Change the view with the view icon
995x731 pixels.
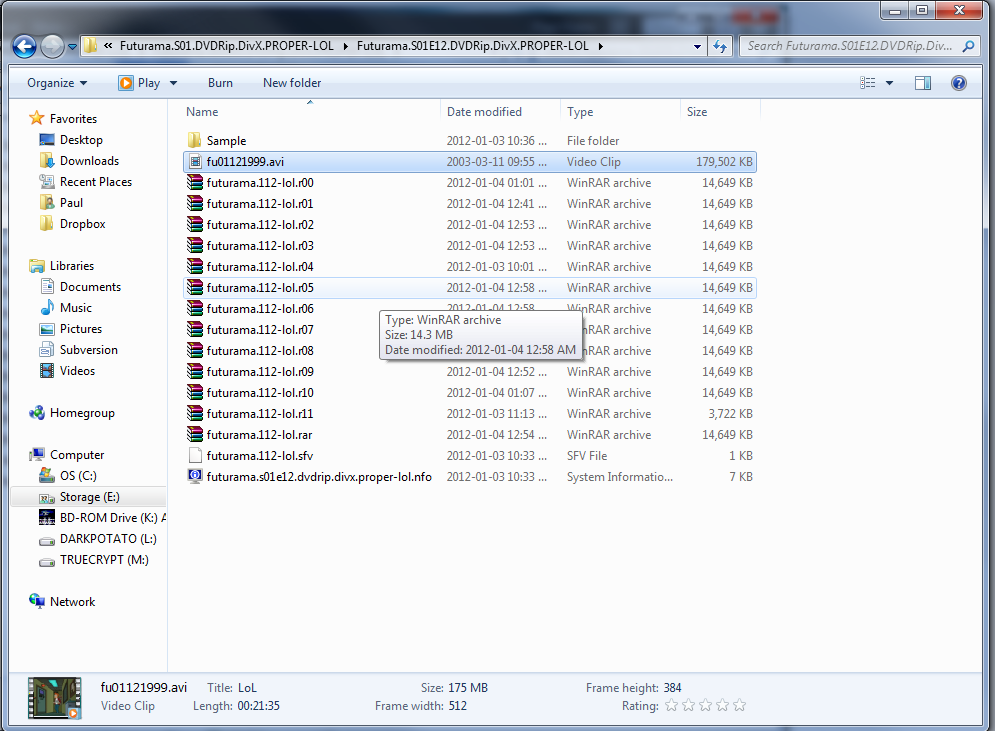[x=867, y=83]
